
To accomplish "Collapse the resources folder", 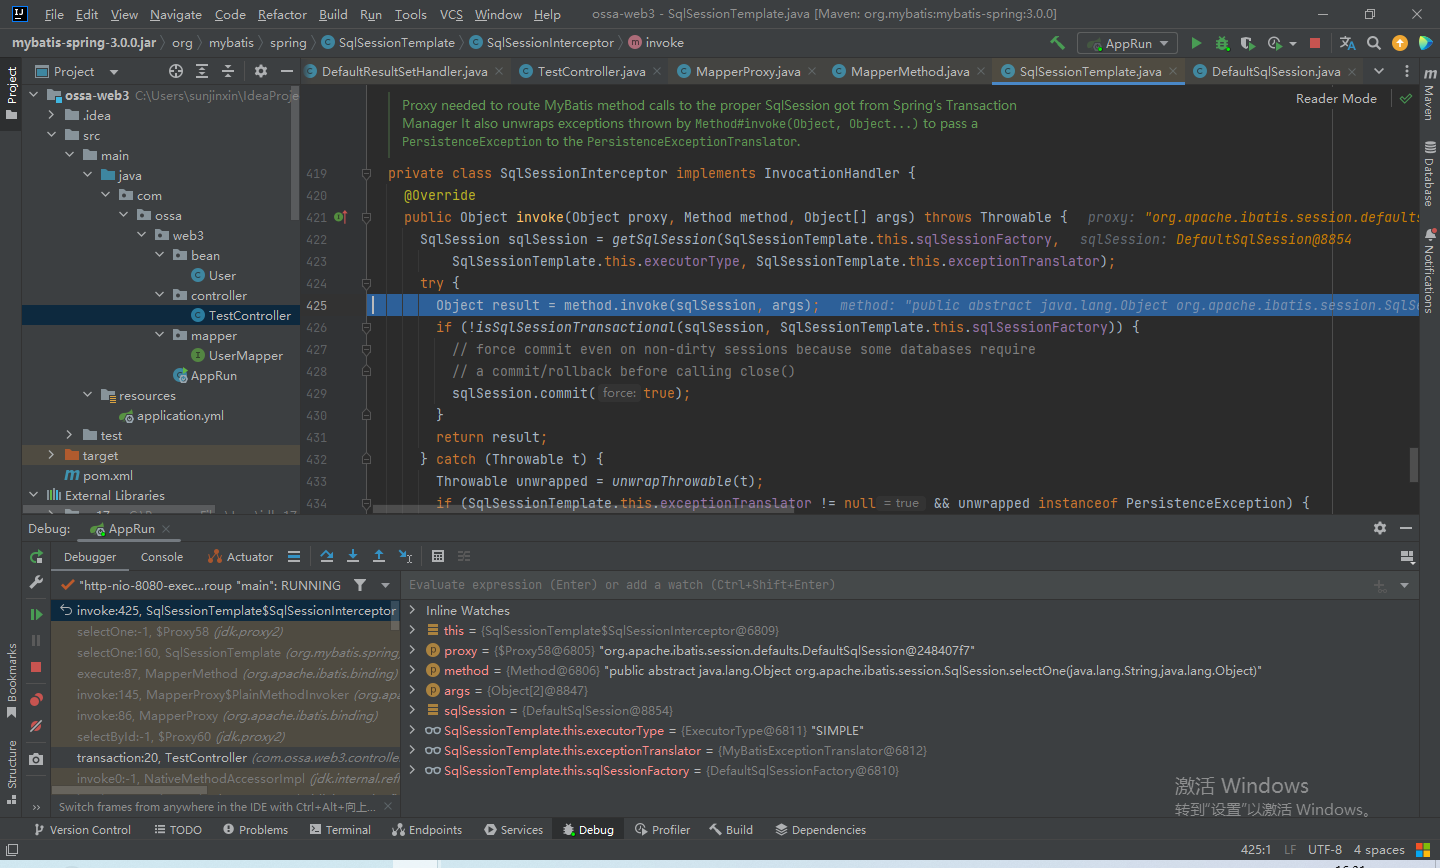I will (x=87, y=395).
